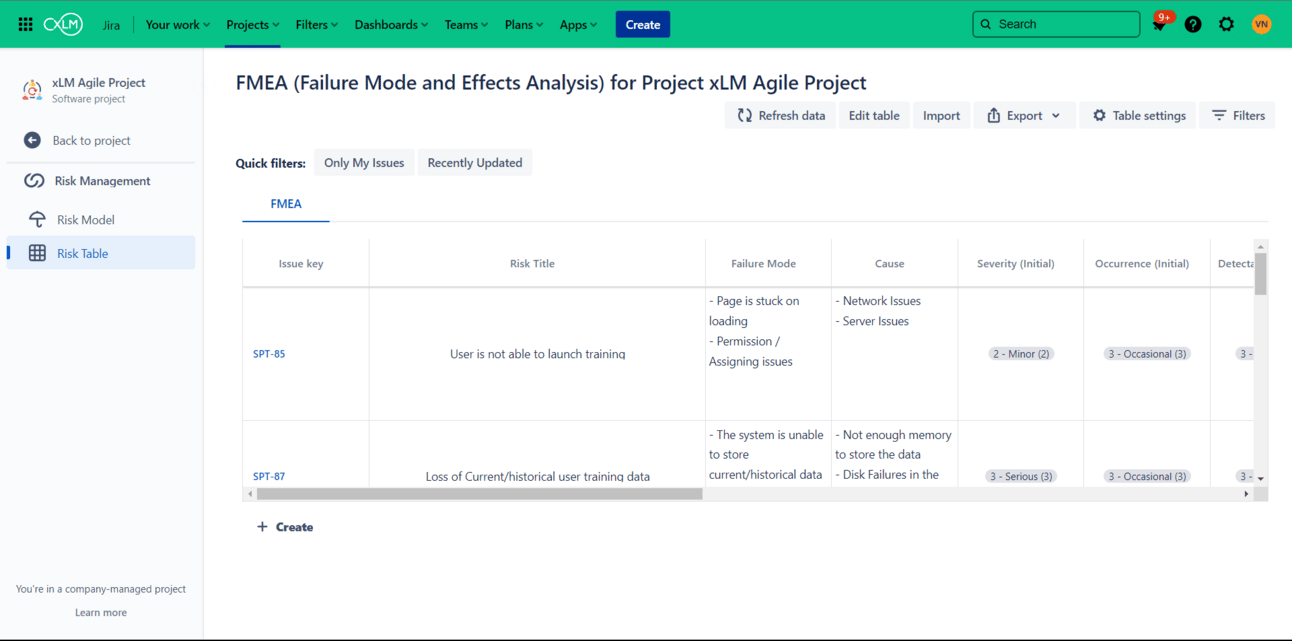The height and width of the screenshot is (641, 1292).
Task: Click the Risk Model umbrella icon
Action: click(x=37, y=220)
